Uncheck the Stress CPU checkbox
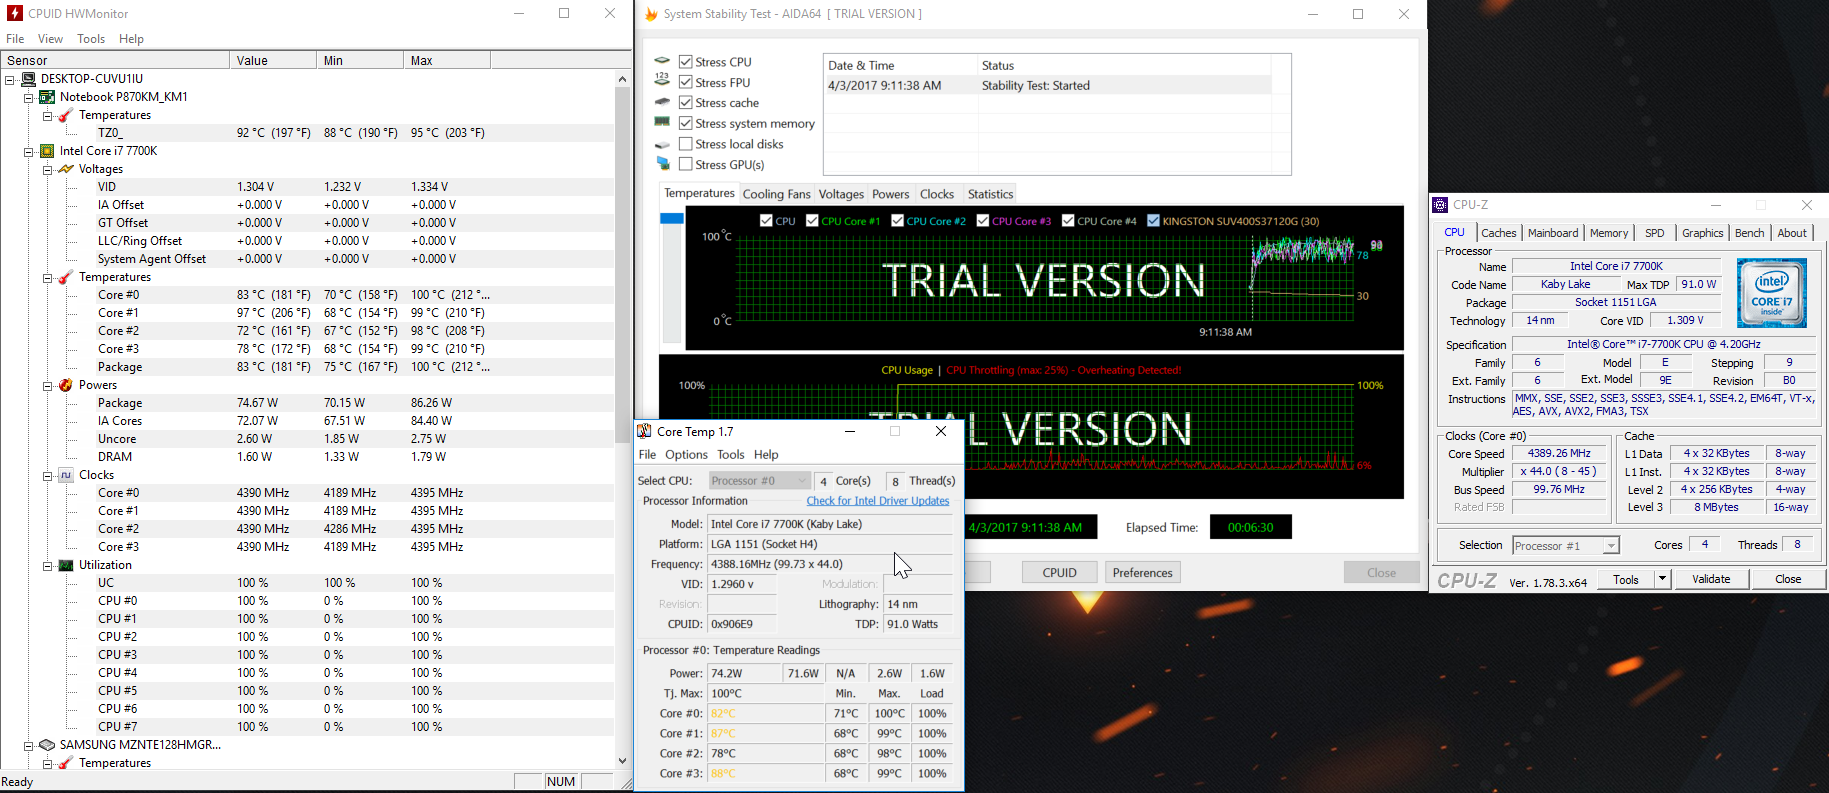The image size is (1829, 793). click(686, 61)
